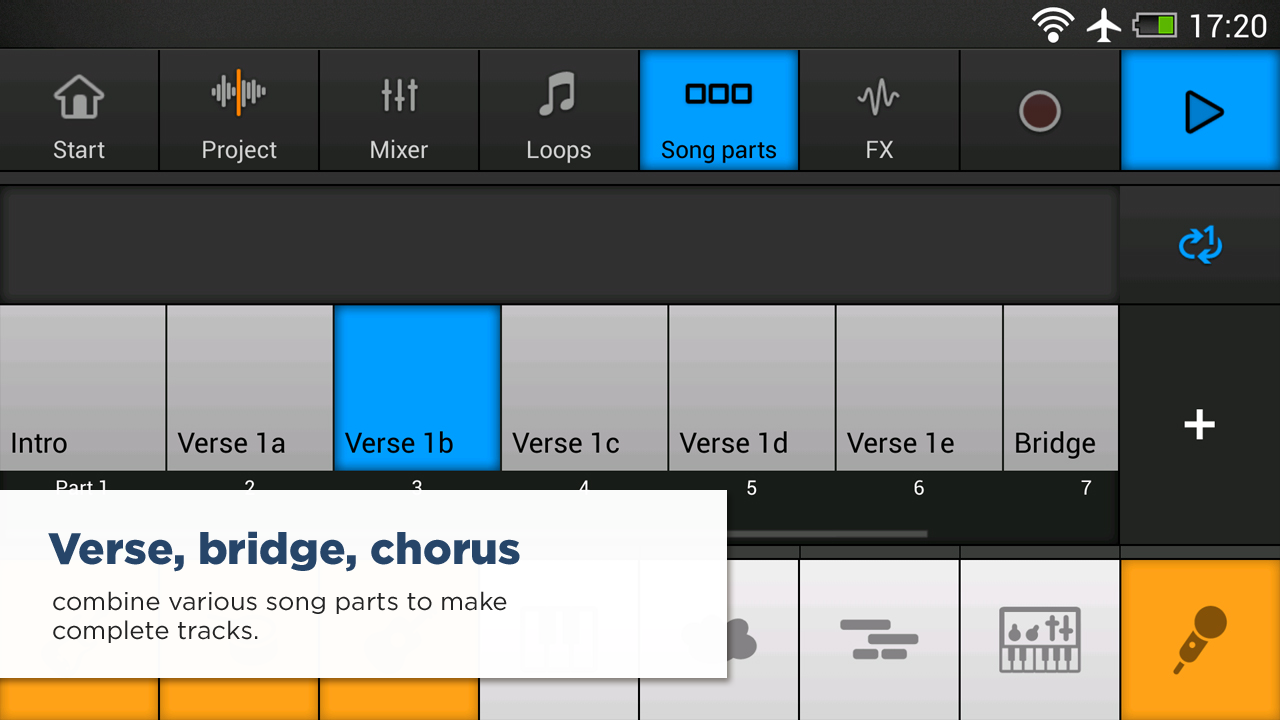The height and width of the screenshot is (720, 1280).
Task: Open the keyboard synthesizer instrument
Action: [1040, 638]
